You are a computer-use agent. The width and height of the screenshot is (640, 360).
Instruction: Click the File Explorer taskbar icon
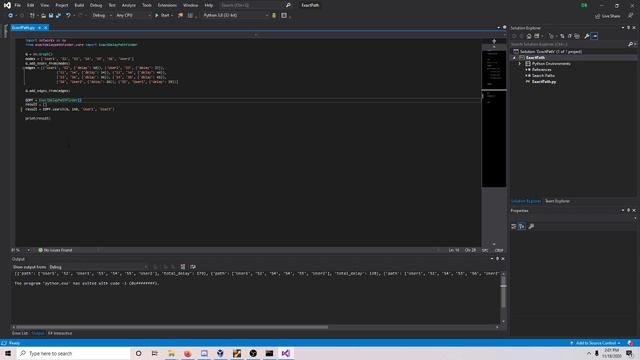(171, 353)
